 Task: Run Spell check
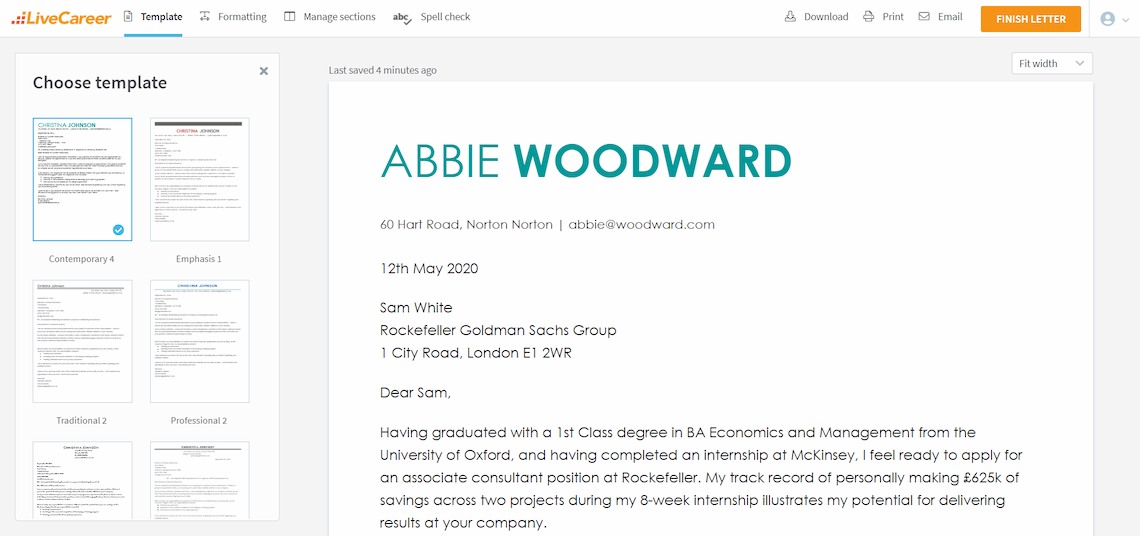pyautogui.click(x=431, y=17)
